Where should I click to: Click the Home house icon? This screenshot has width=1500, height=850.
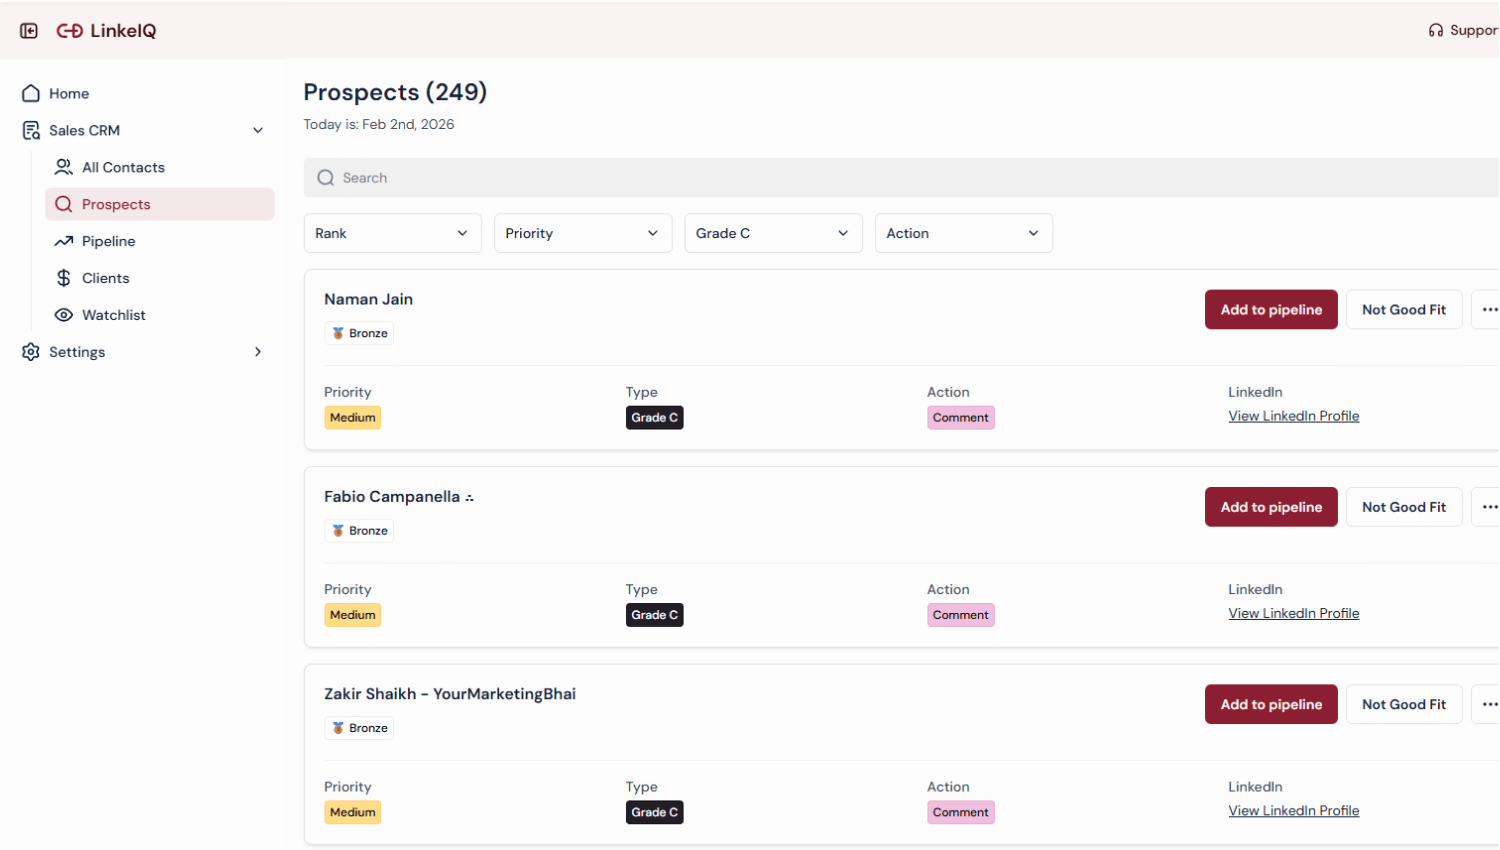[x=31, y=93]
